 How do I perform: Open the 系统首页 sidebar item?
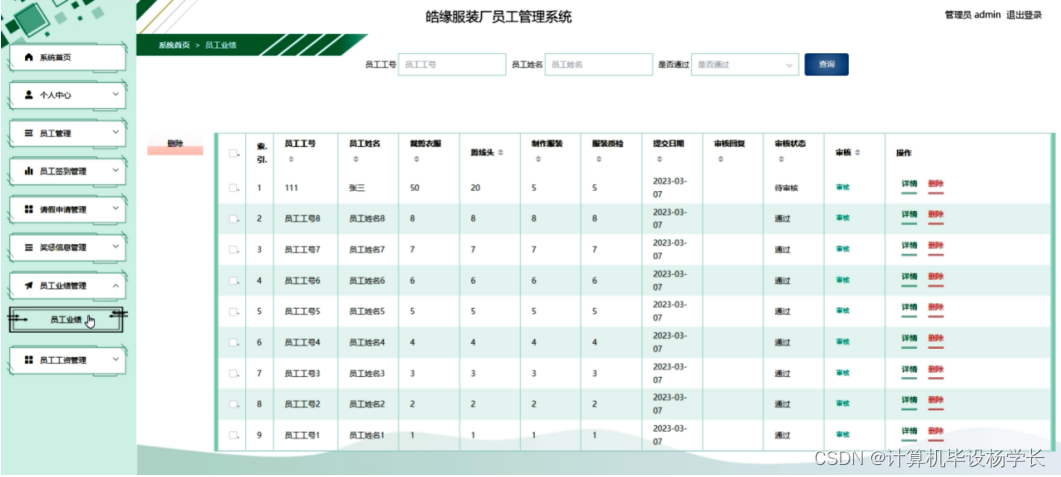click(68, 58)
